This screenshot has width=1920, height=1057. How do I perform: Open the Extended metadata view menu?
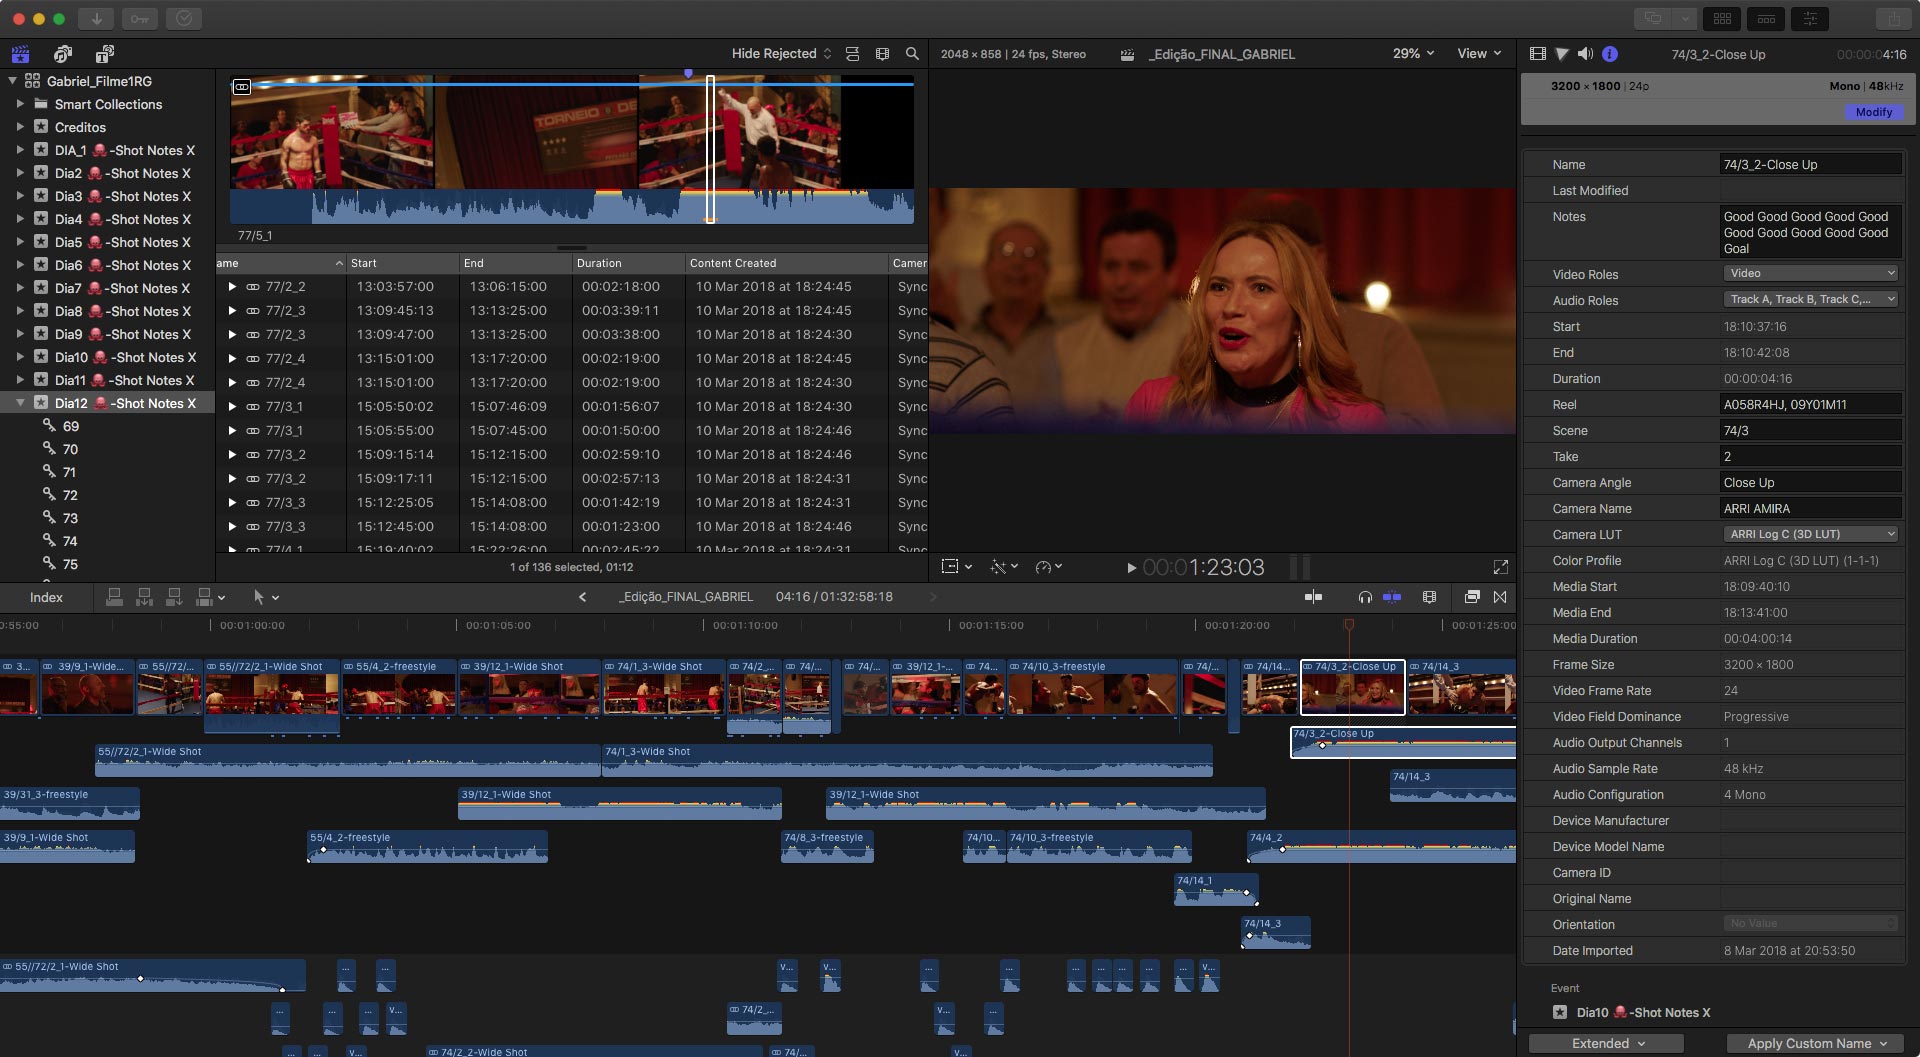(x=1606, y=1043)
